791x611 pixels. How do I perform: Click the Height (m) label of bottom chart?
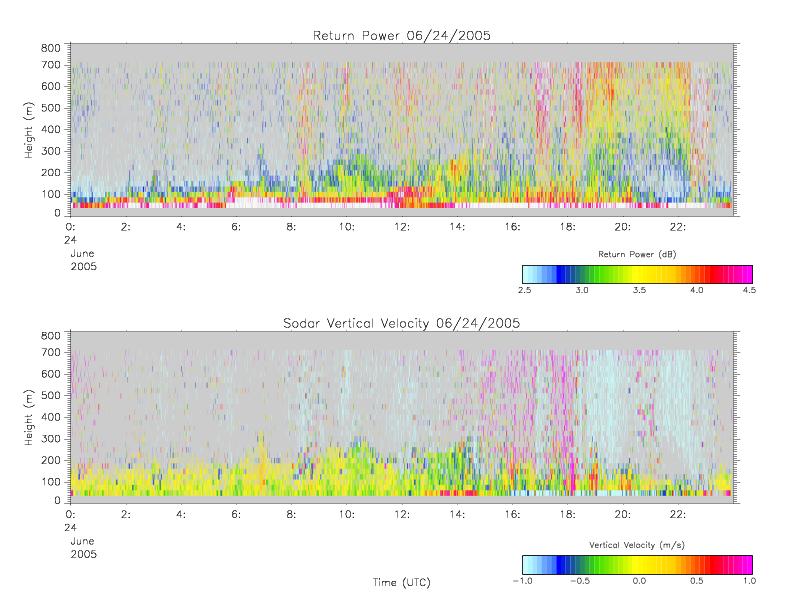tap(29, 417)
